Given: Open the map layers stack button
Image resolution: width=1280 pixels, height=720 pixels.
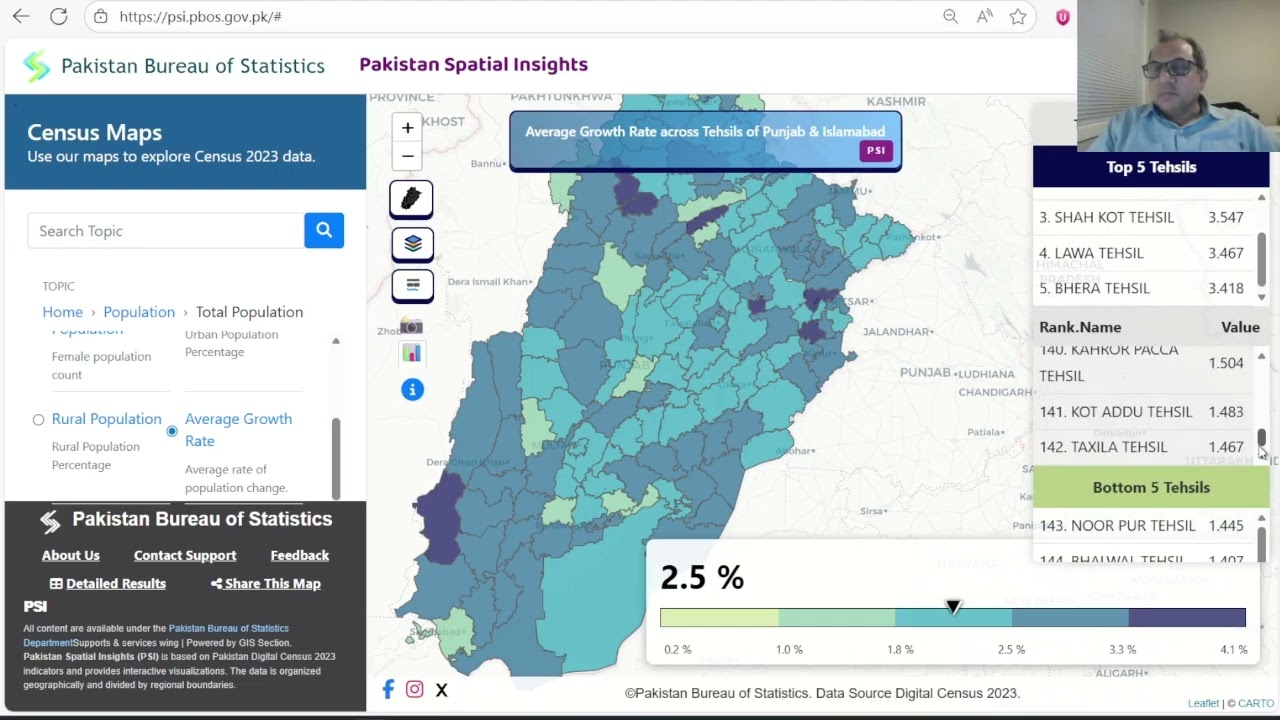Looking at the screenshot, I should [x=412, y=243].
